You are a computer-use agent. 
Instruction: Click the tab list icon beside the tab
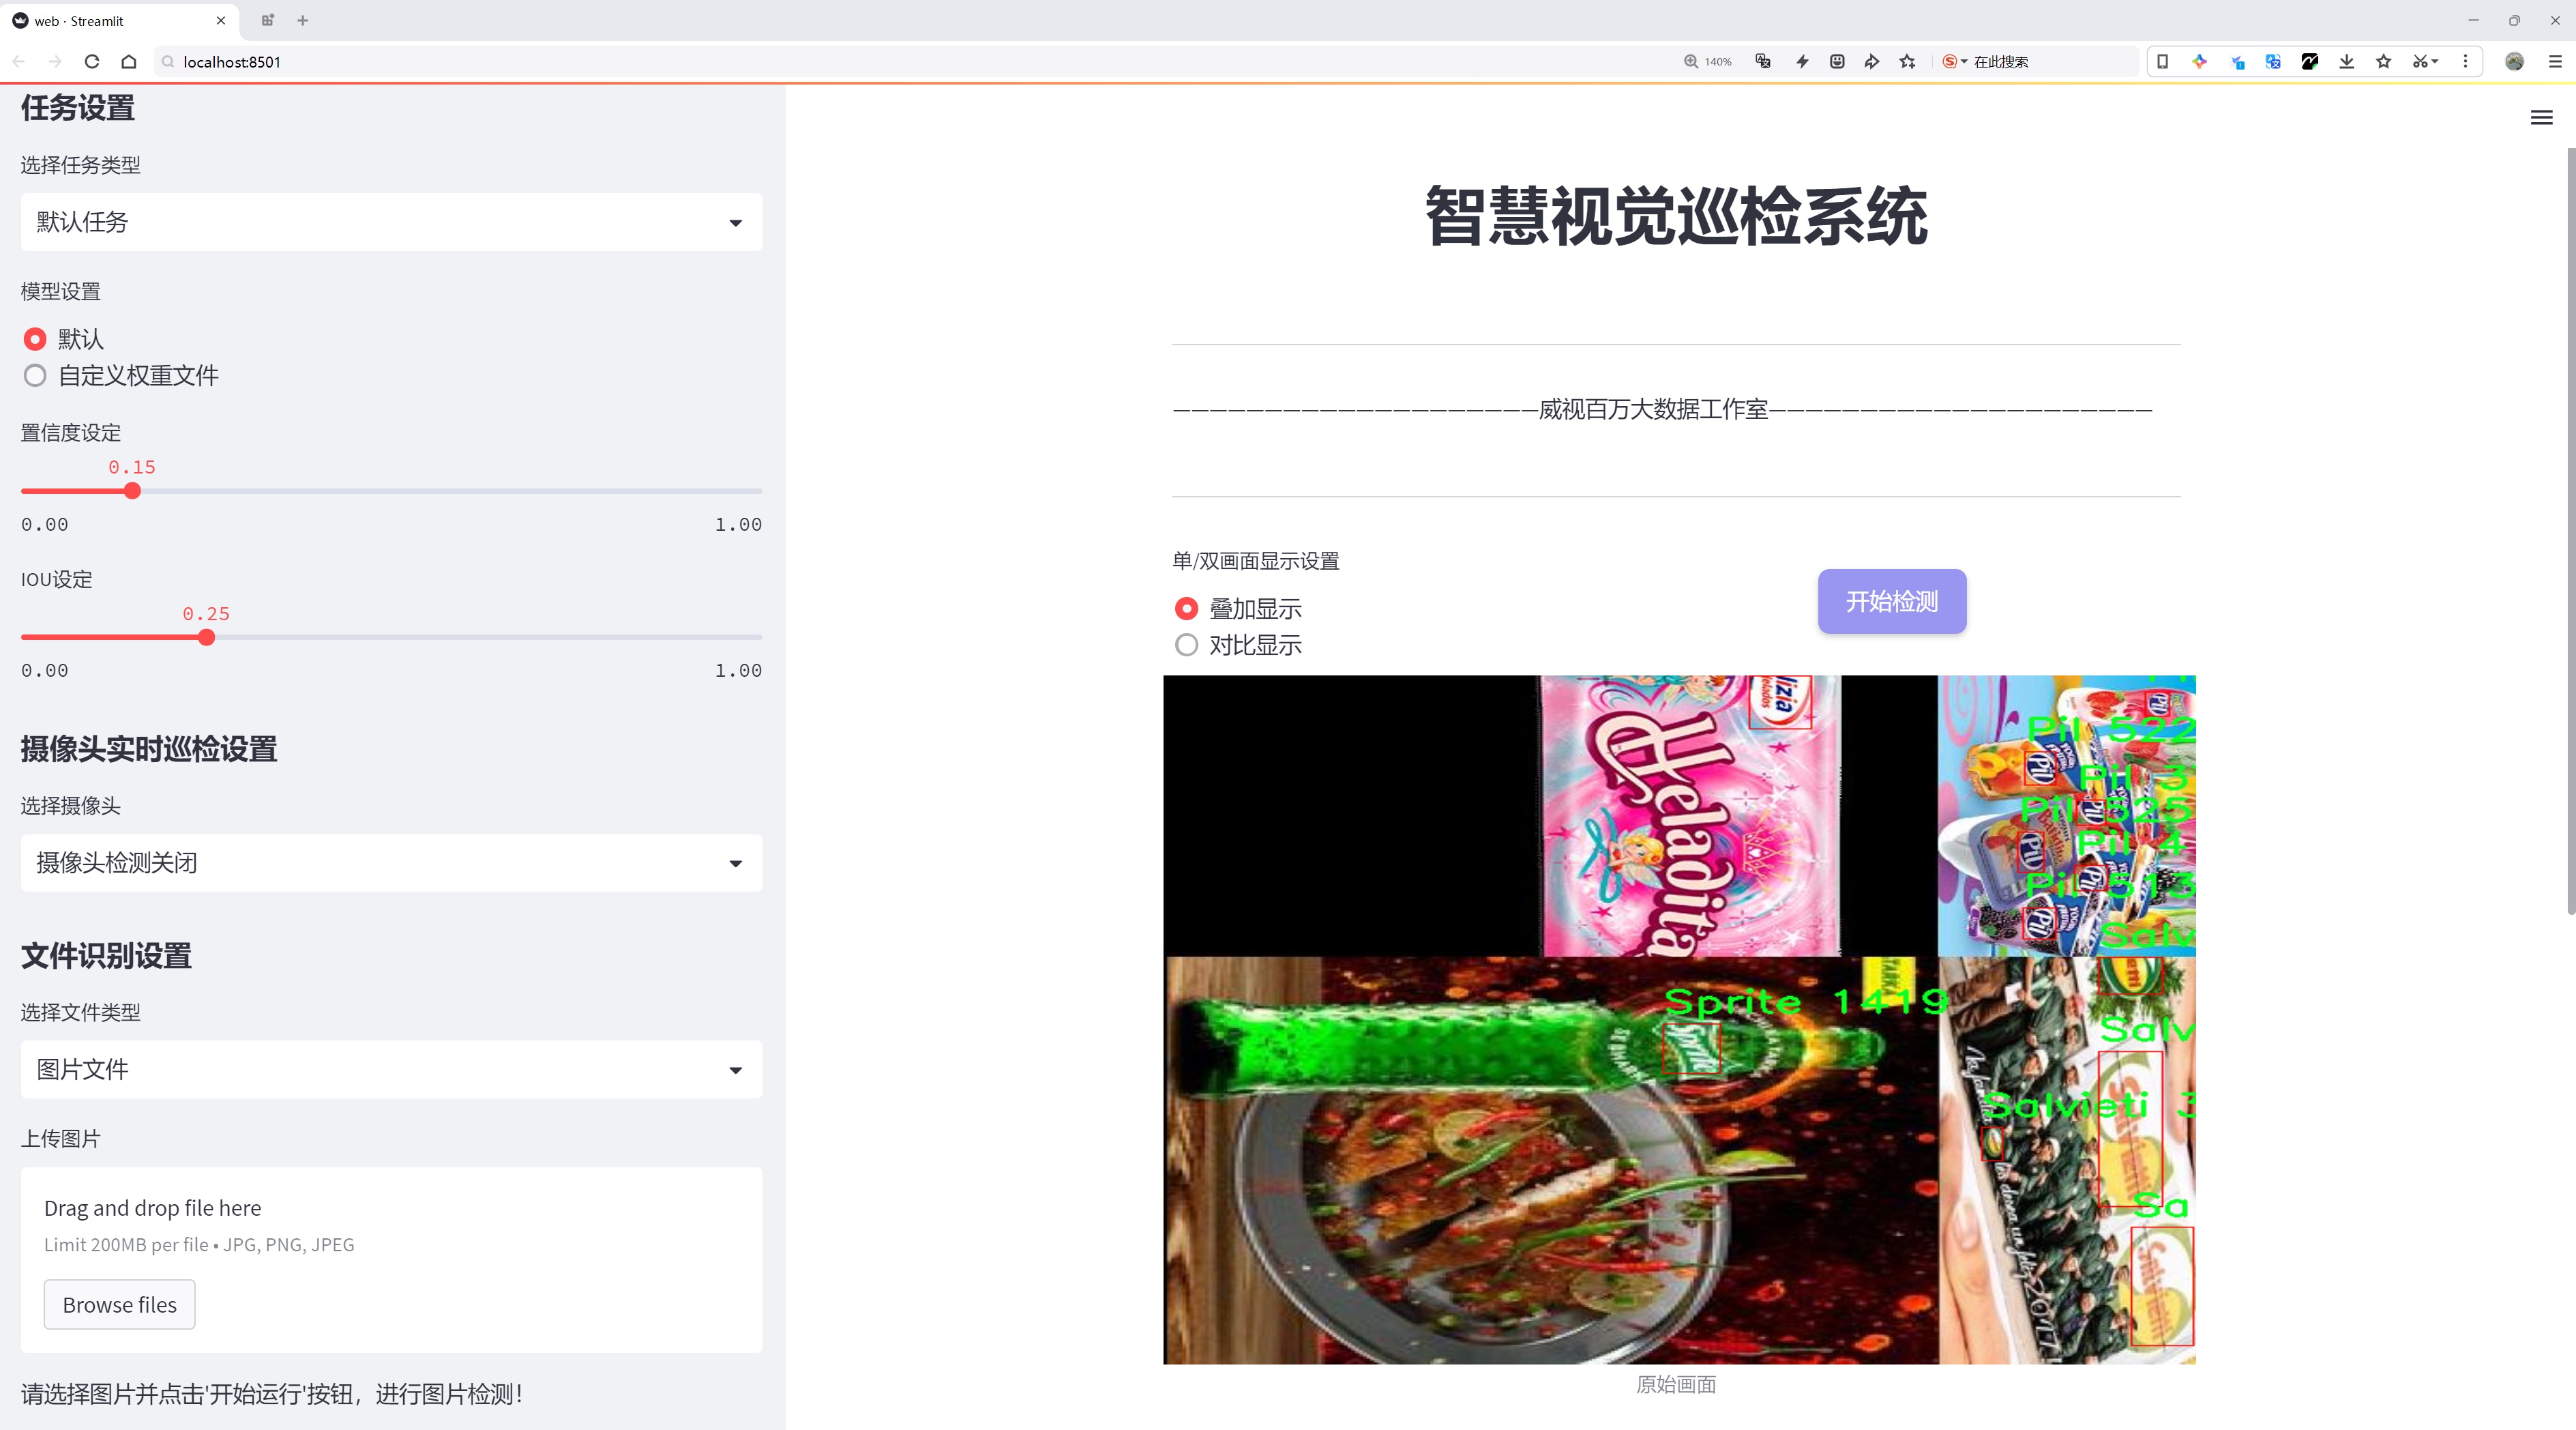point(267,20)
